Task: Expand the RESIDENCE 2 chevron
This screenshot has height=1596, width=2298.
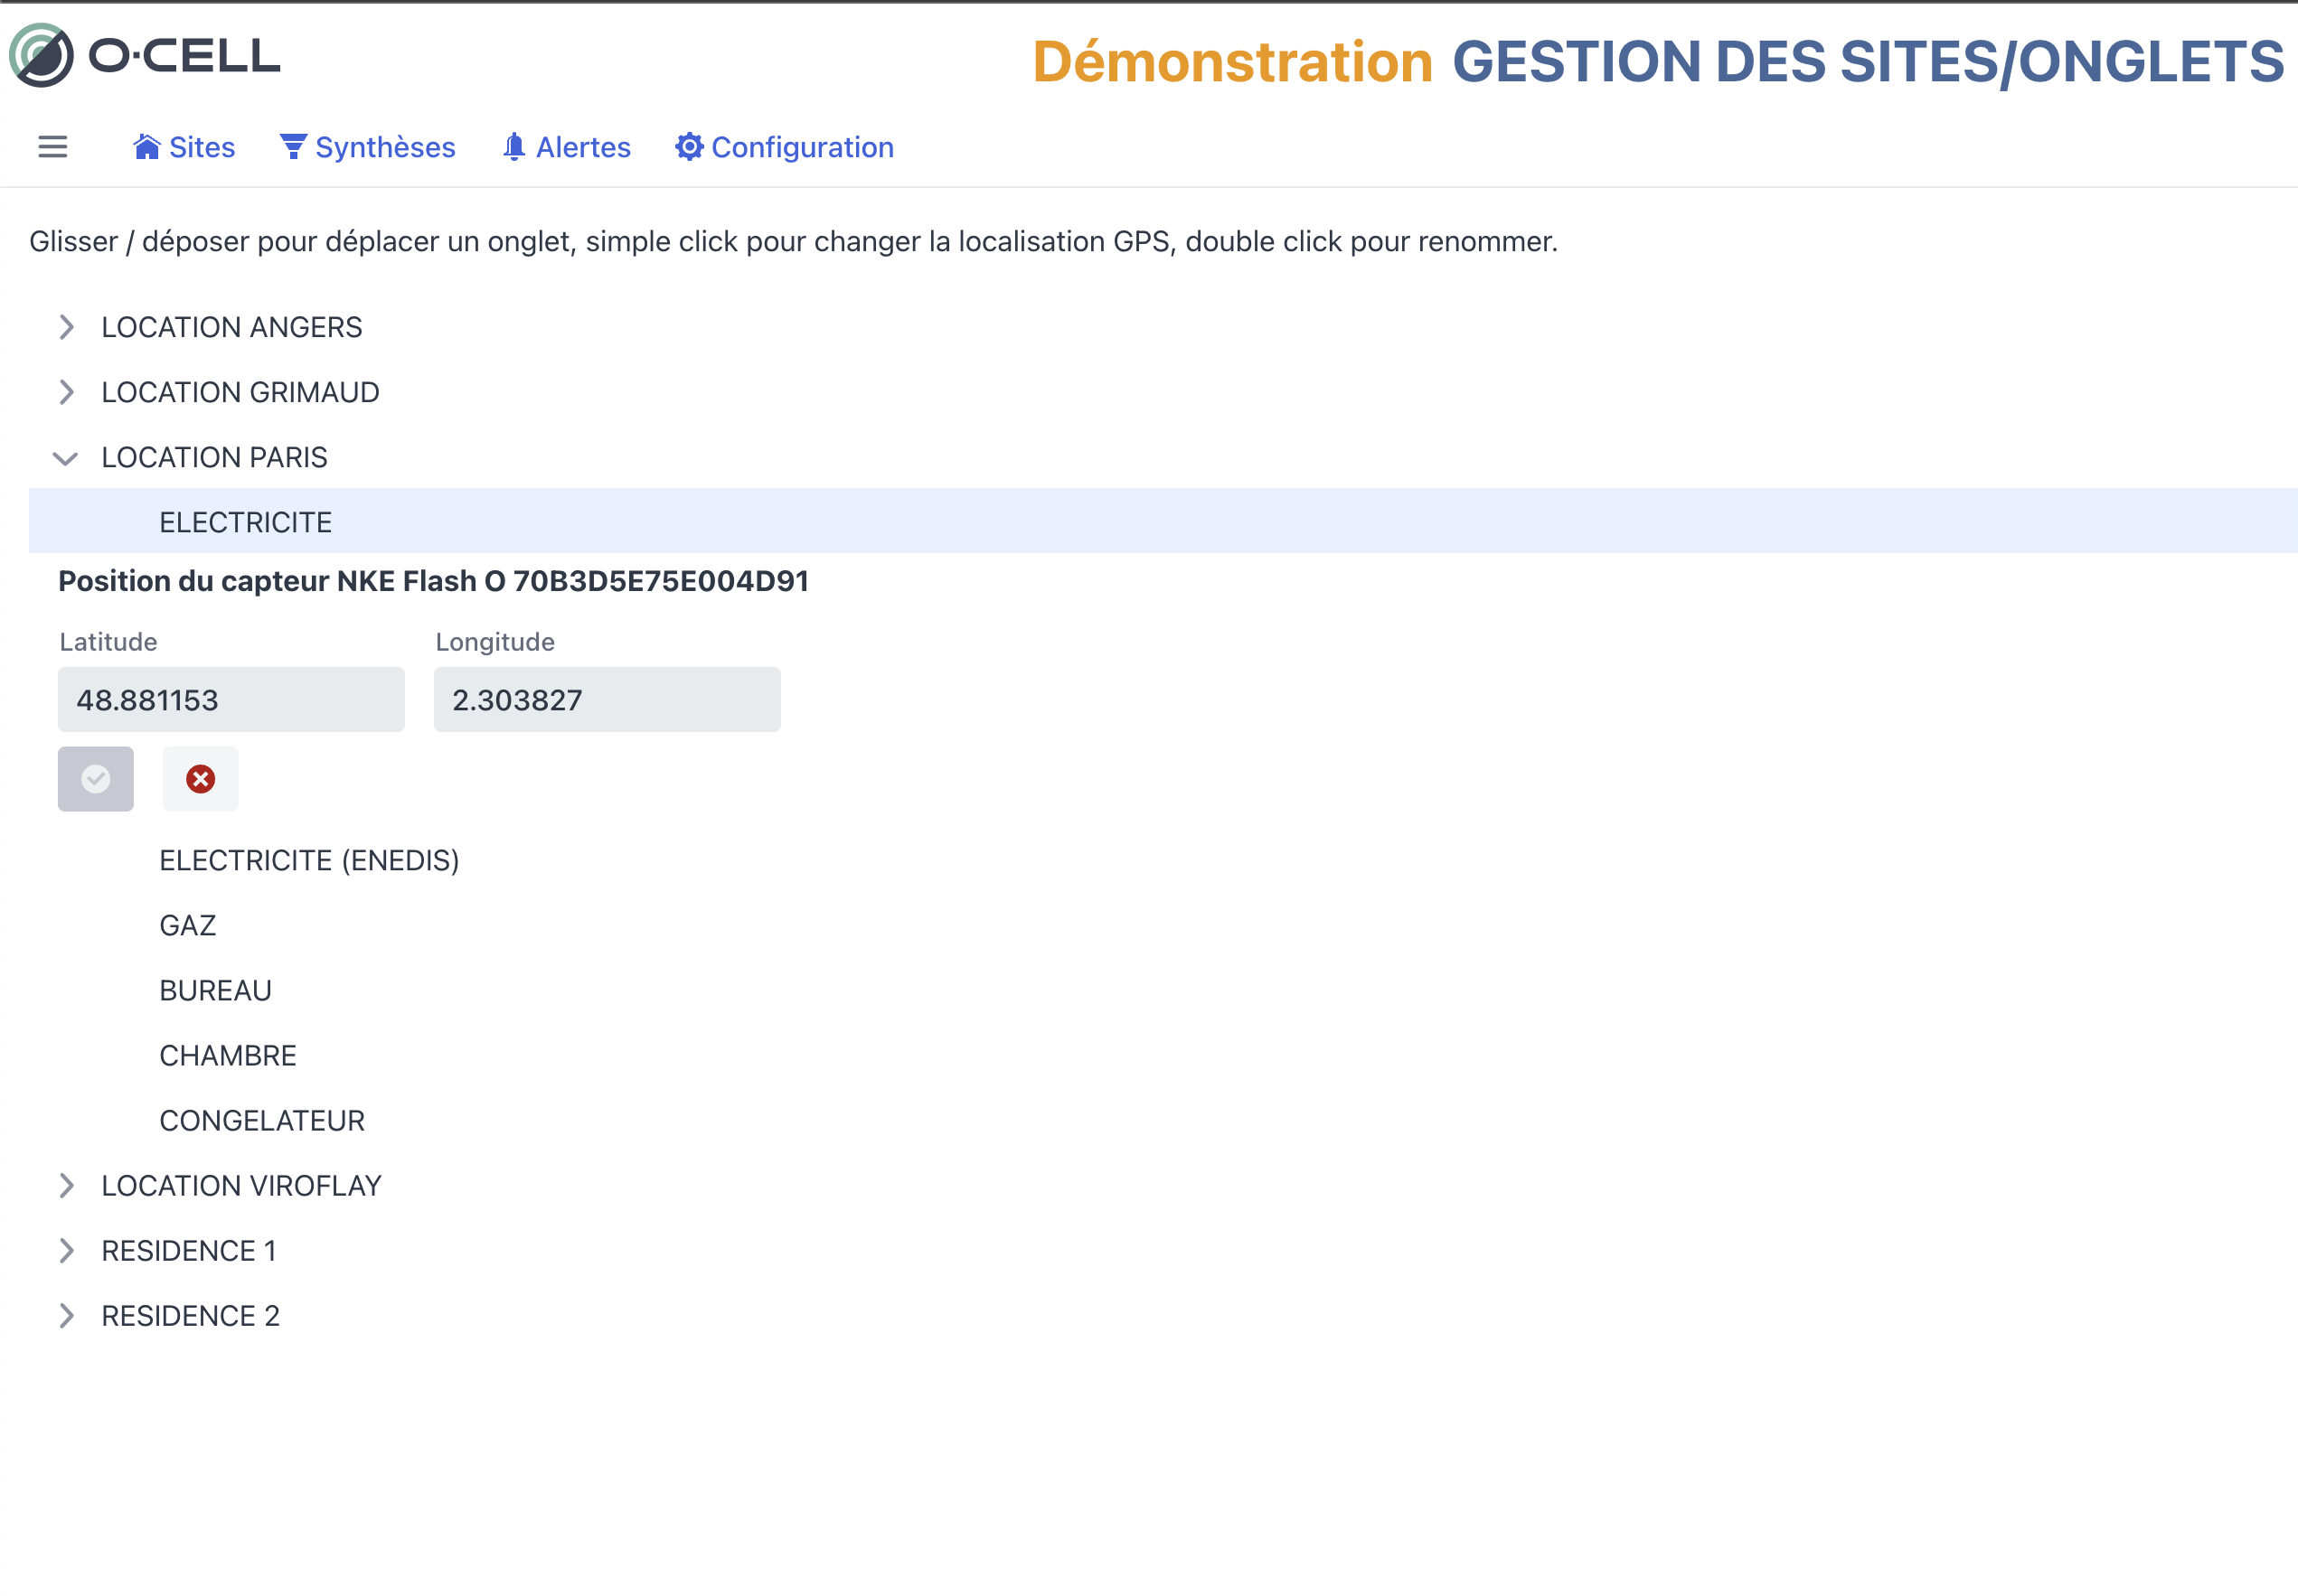Action: [66, 1316]
